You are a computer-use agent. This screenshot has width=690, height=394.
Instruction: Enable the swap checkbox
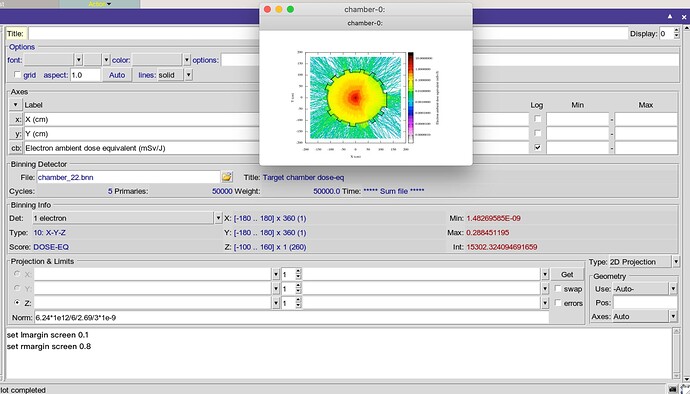tap(558, 289)
